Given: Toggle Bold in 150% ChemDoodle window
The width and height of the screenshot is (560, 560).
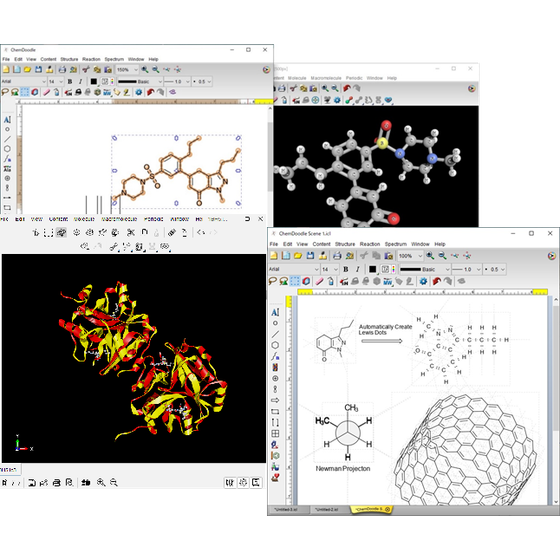Looking at the screenshot, I should pyautogui.click(x=70, y=81).
